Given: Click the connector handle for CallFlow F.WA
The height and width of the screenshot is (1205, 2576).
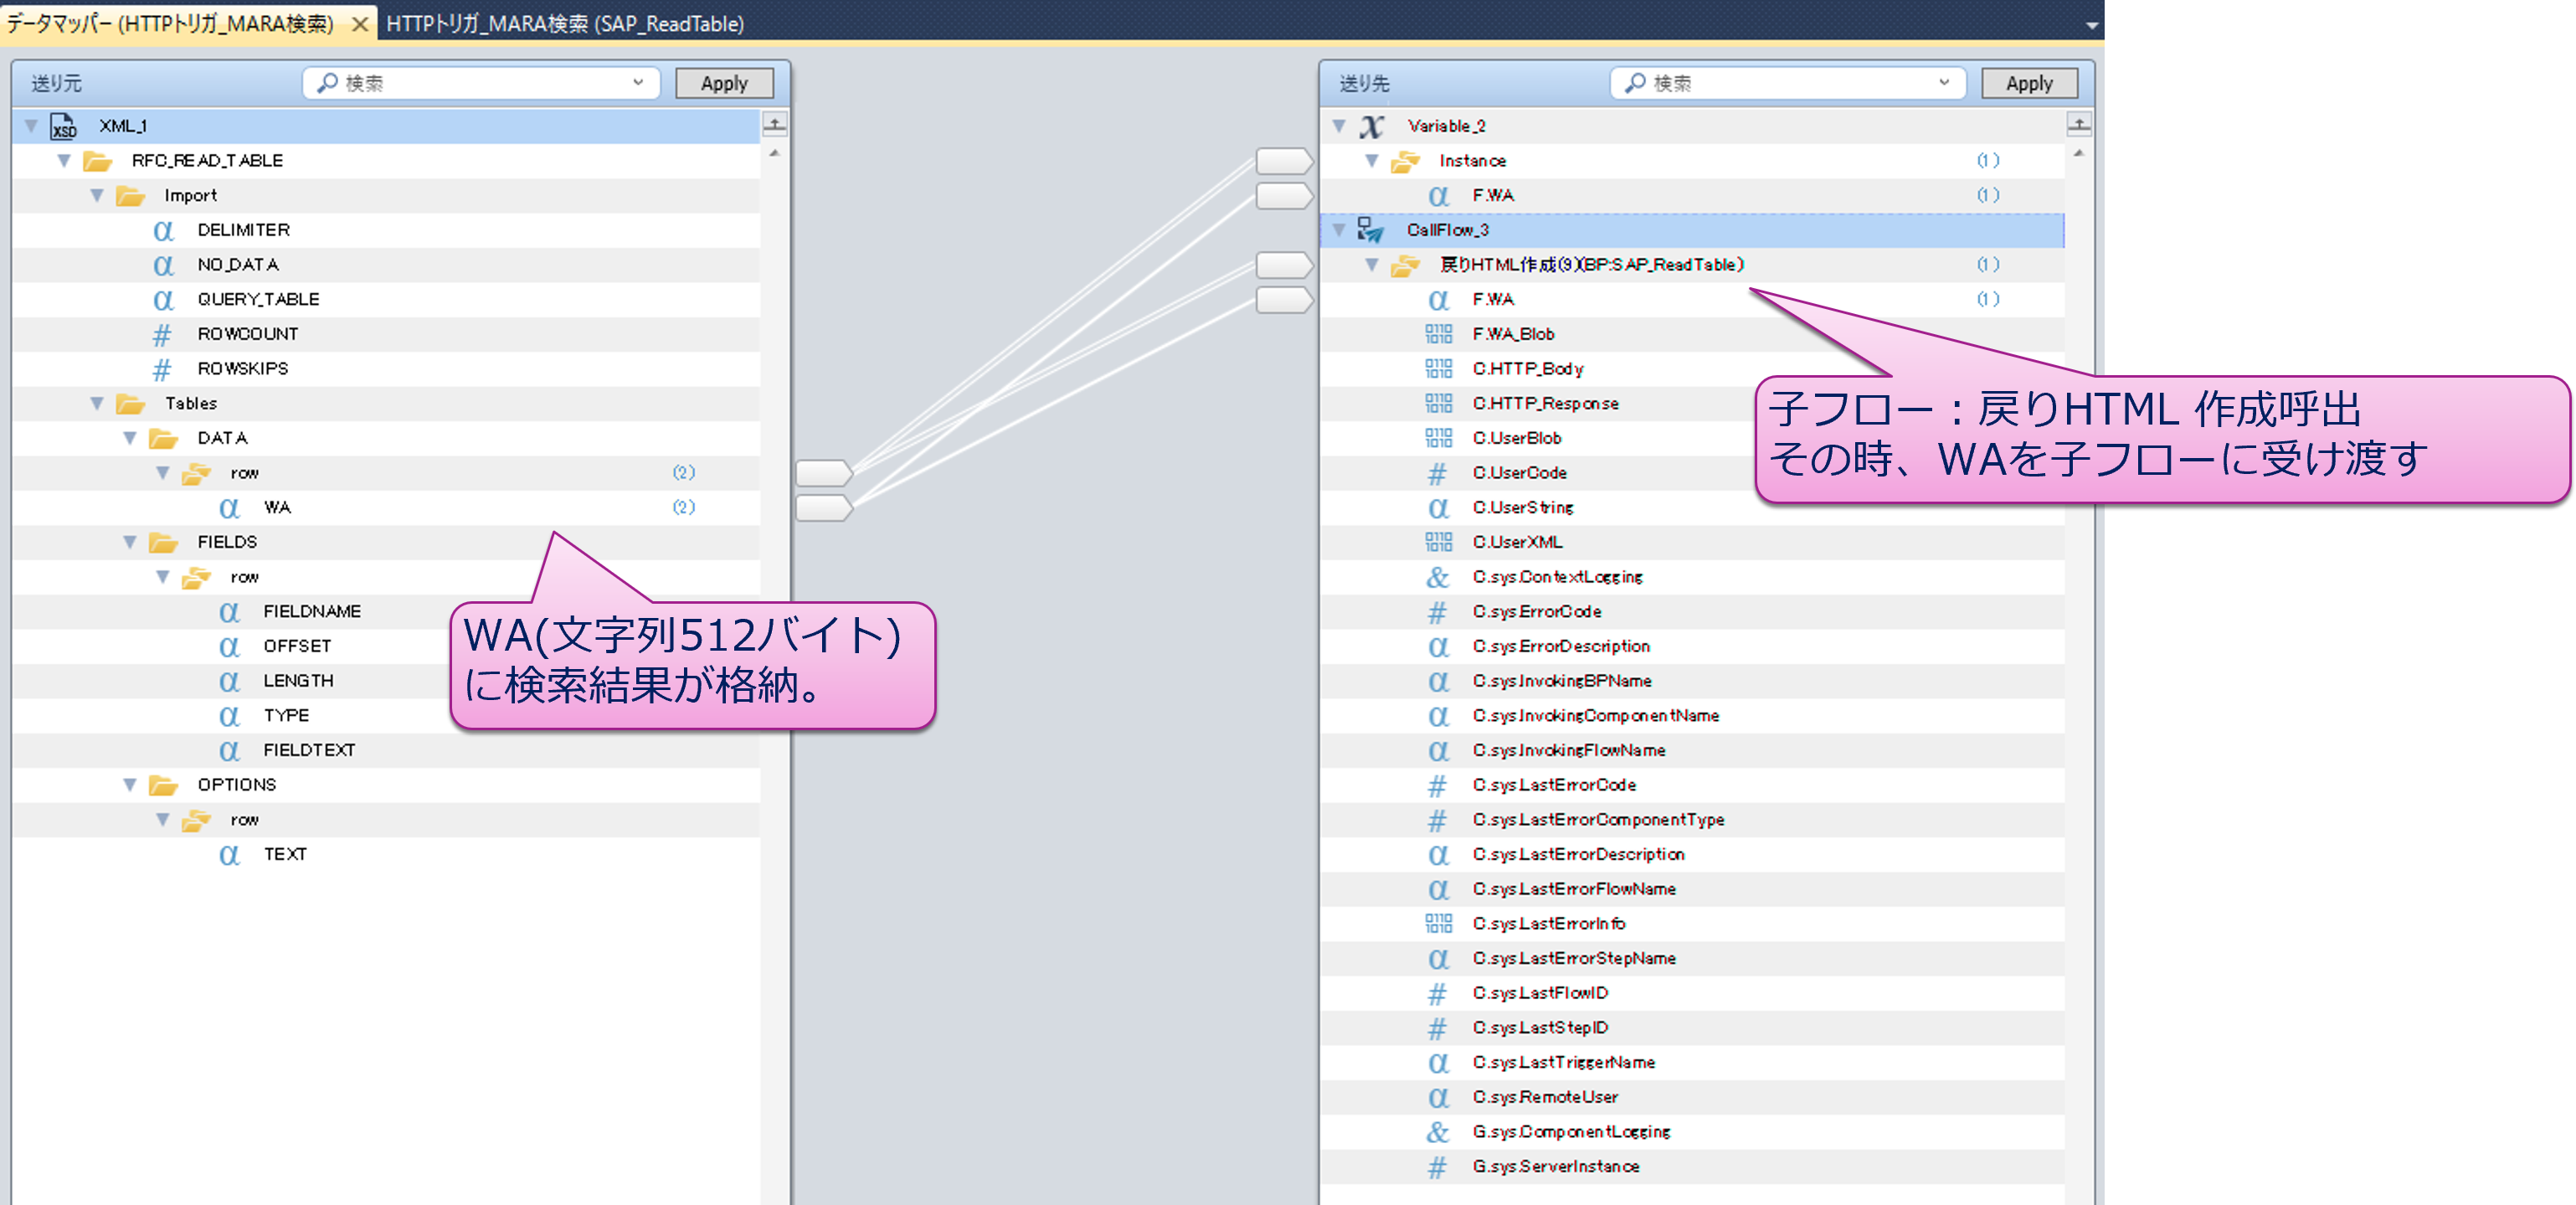Looking at the screenshot, I should [x=1284, y=300].
